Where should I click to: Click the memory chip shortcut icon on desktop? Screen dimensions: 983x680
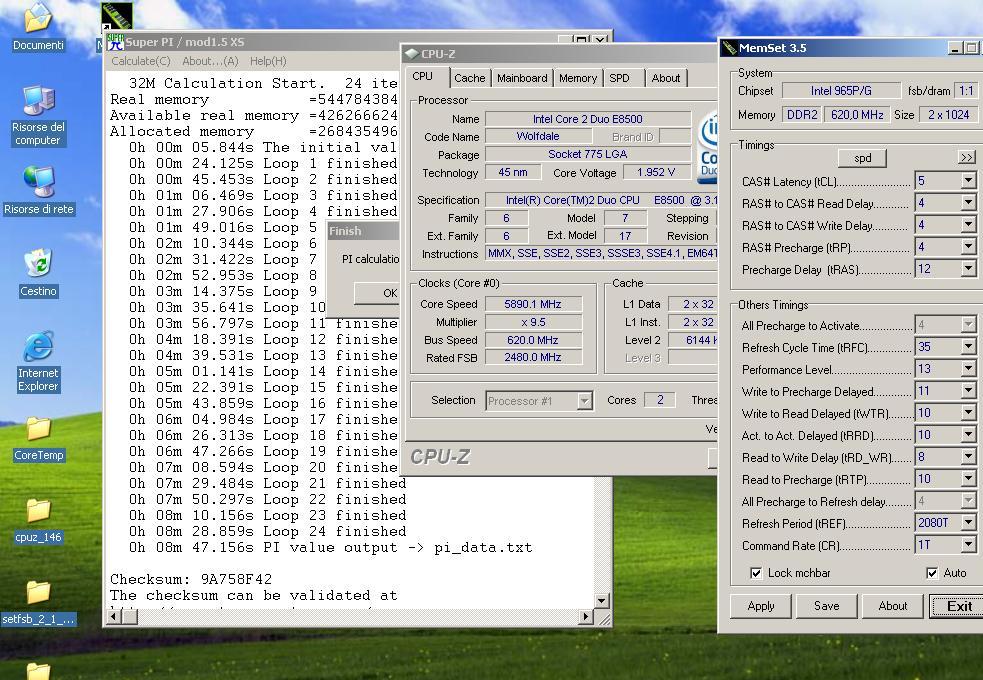click(117, 16)
